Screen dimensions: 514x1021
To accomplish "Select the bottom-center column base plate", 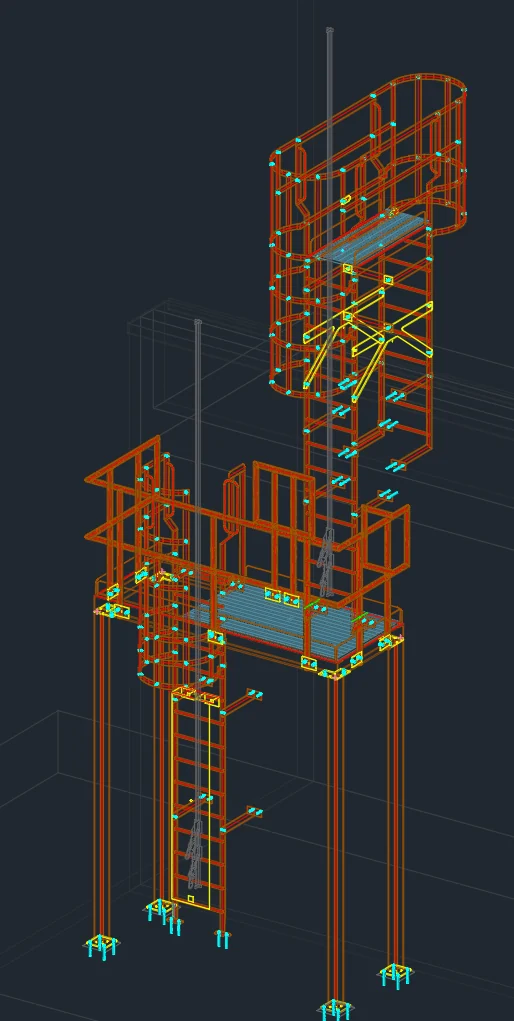I will click(x=336, y=1011).
